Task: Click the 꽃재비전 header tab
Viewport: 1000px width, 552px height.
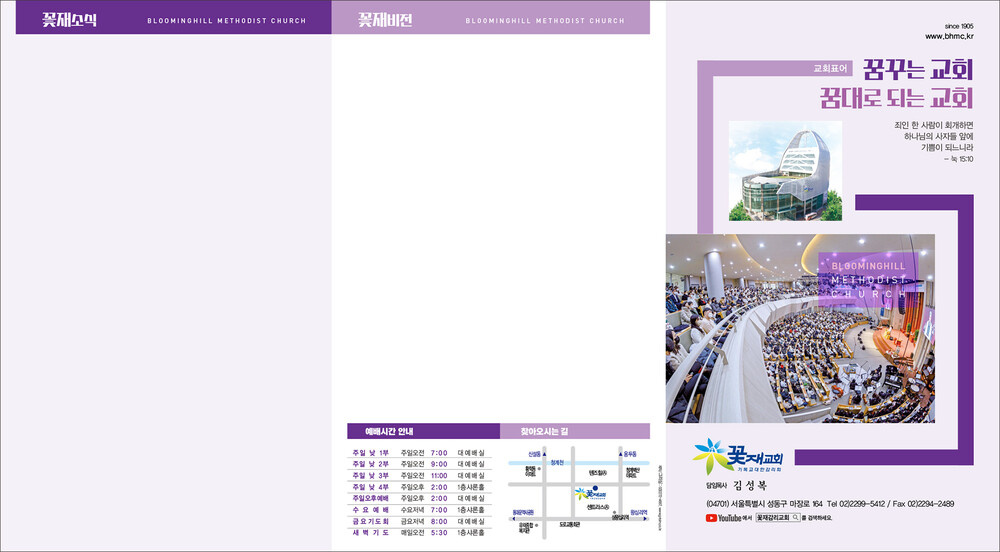Action: point(385,19)
